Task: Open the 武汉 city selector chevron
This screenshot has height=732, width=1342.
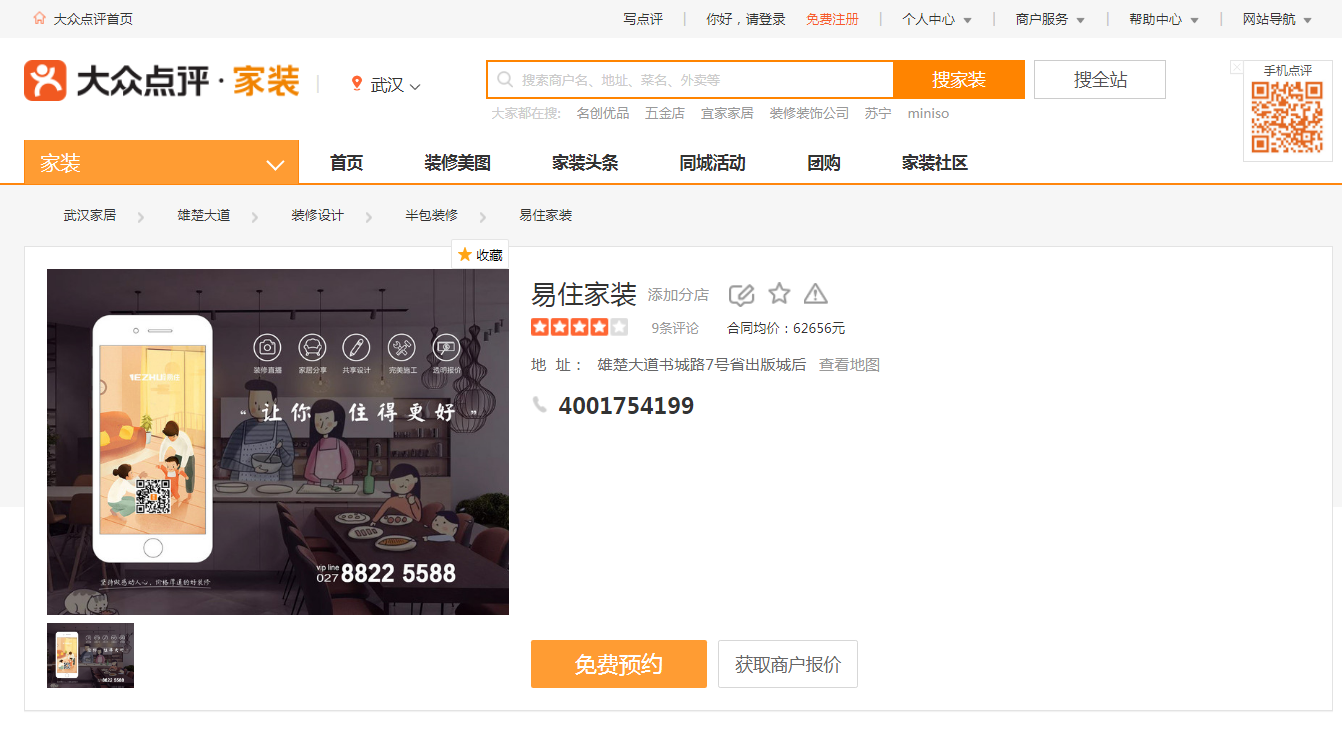Action: point(415,87)
